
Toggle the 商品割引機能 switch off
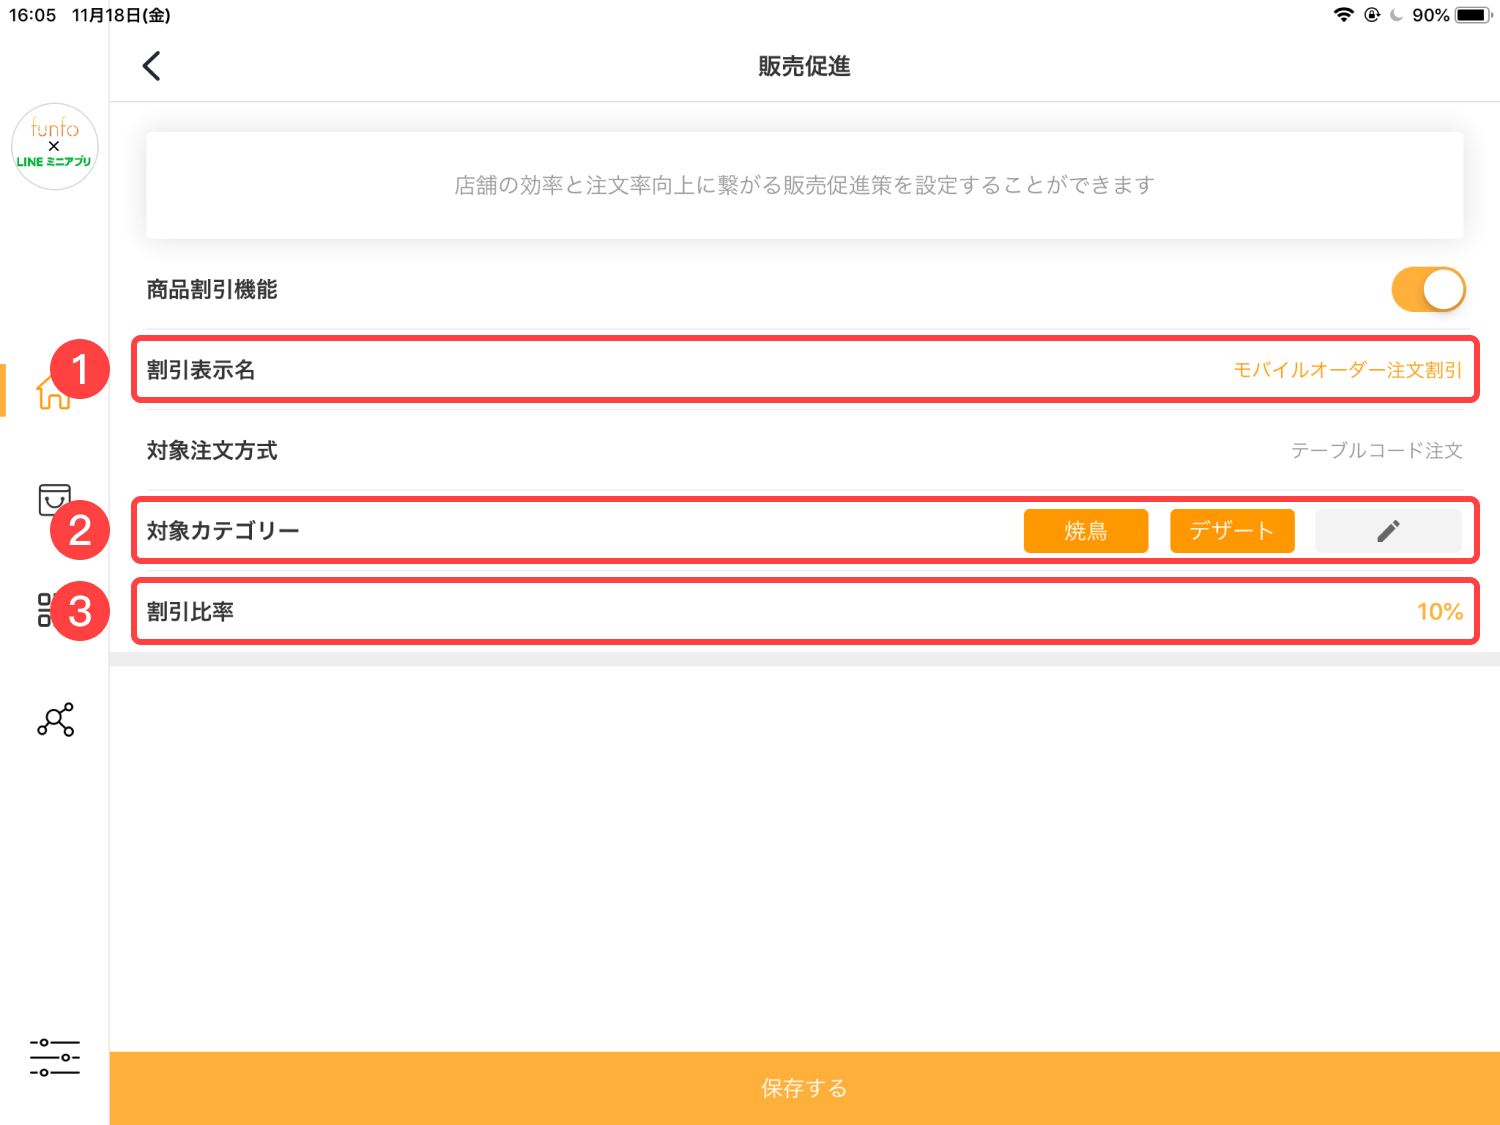(x=1428, y=290)
